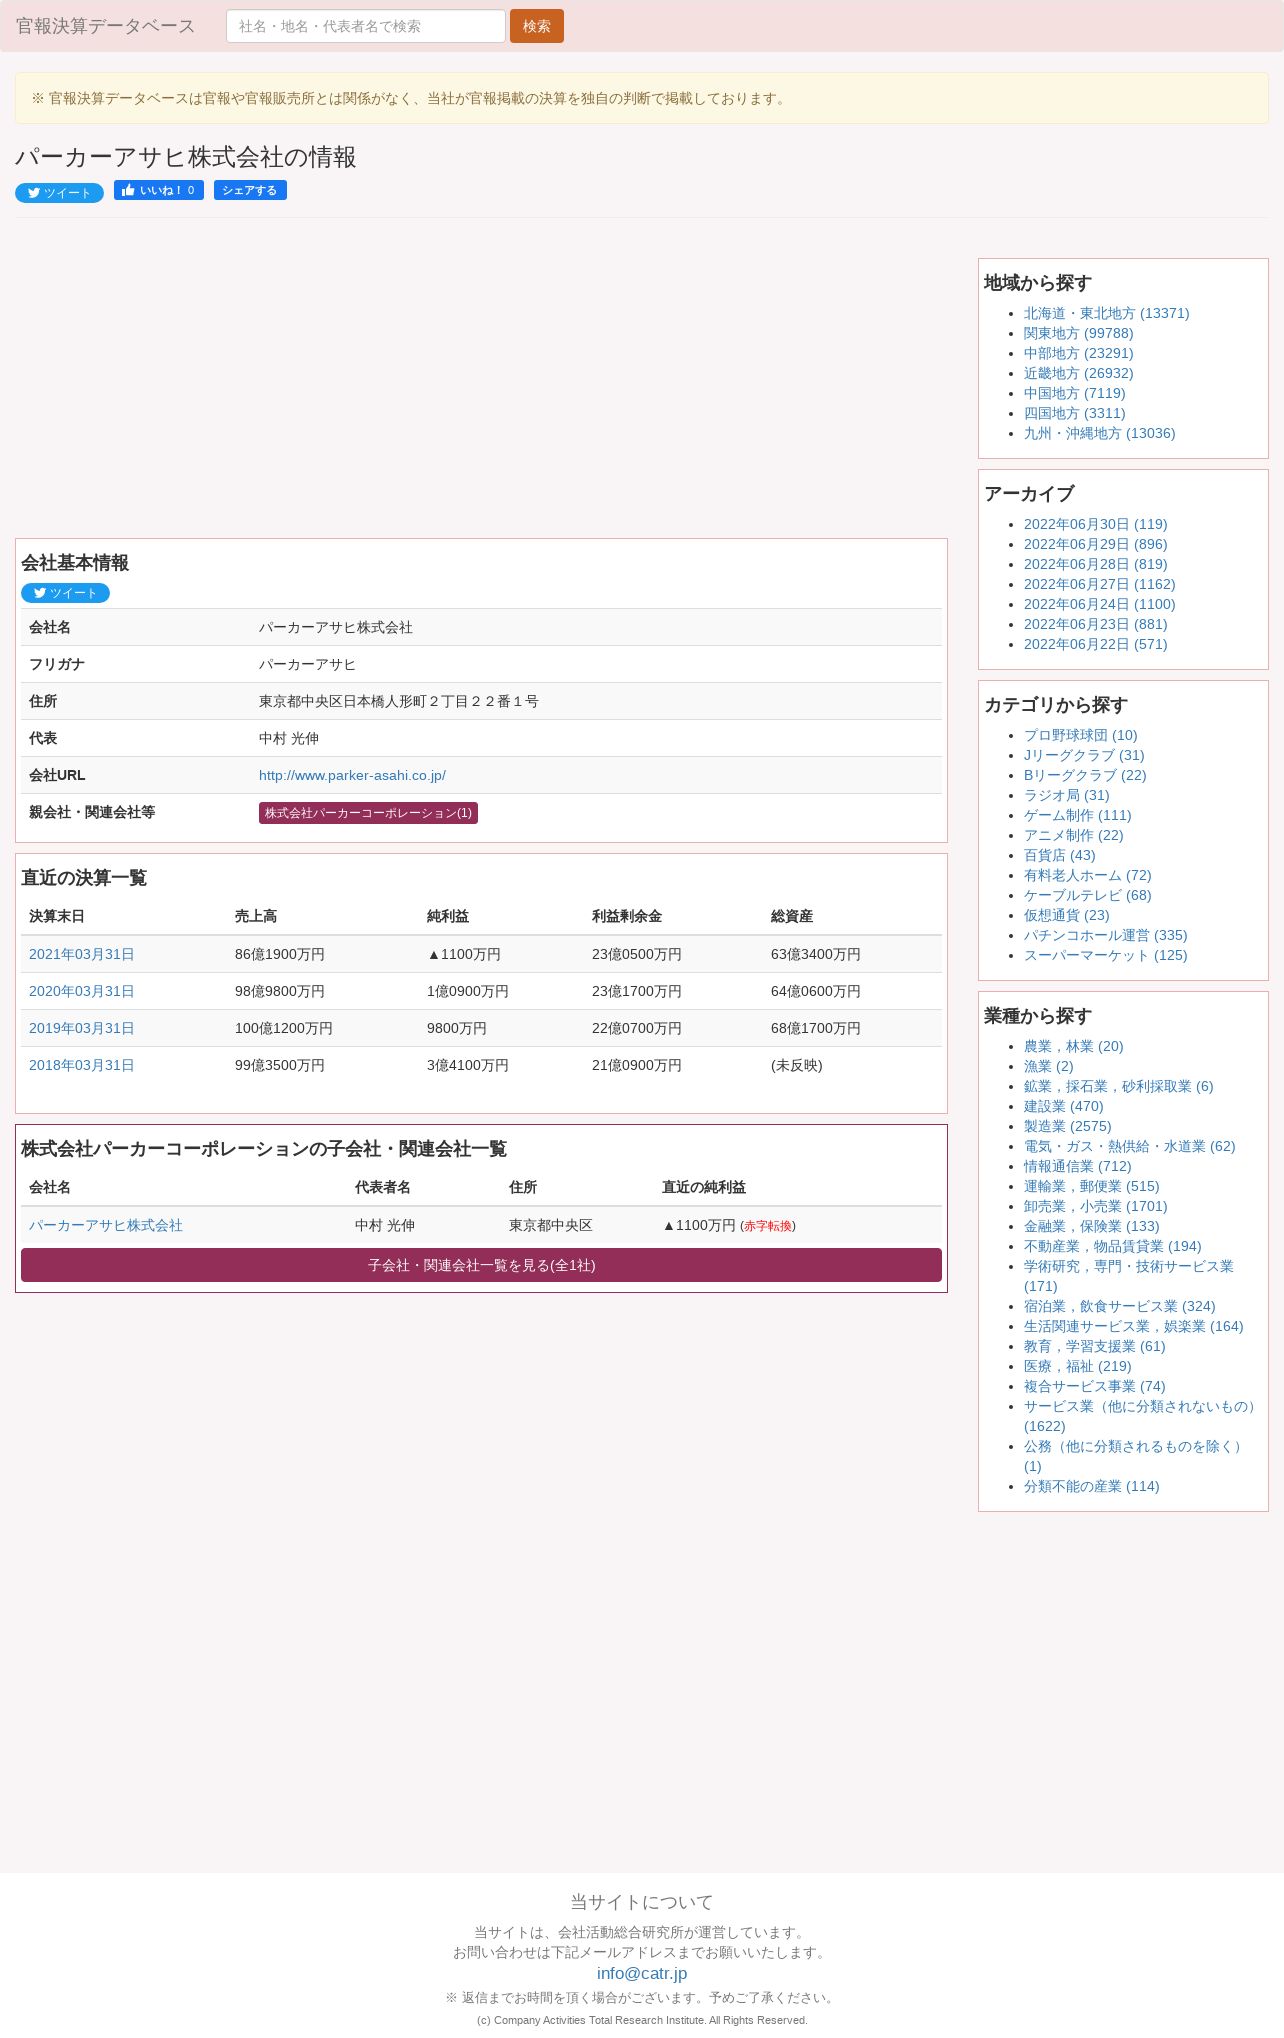This screenshot has width=1284, height=2038.
Task: Browse 建設業 (470) industry
Action: [x=1063, y=1106]
